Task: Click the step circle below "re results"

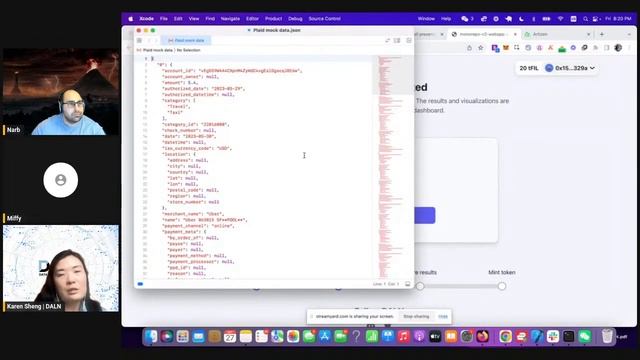Action: [x=420, y=286]
